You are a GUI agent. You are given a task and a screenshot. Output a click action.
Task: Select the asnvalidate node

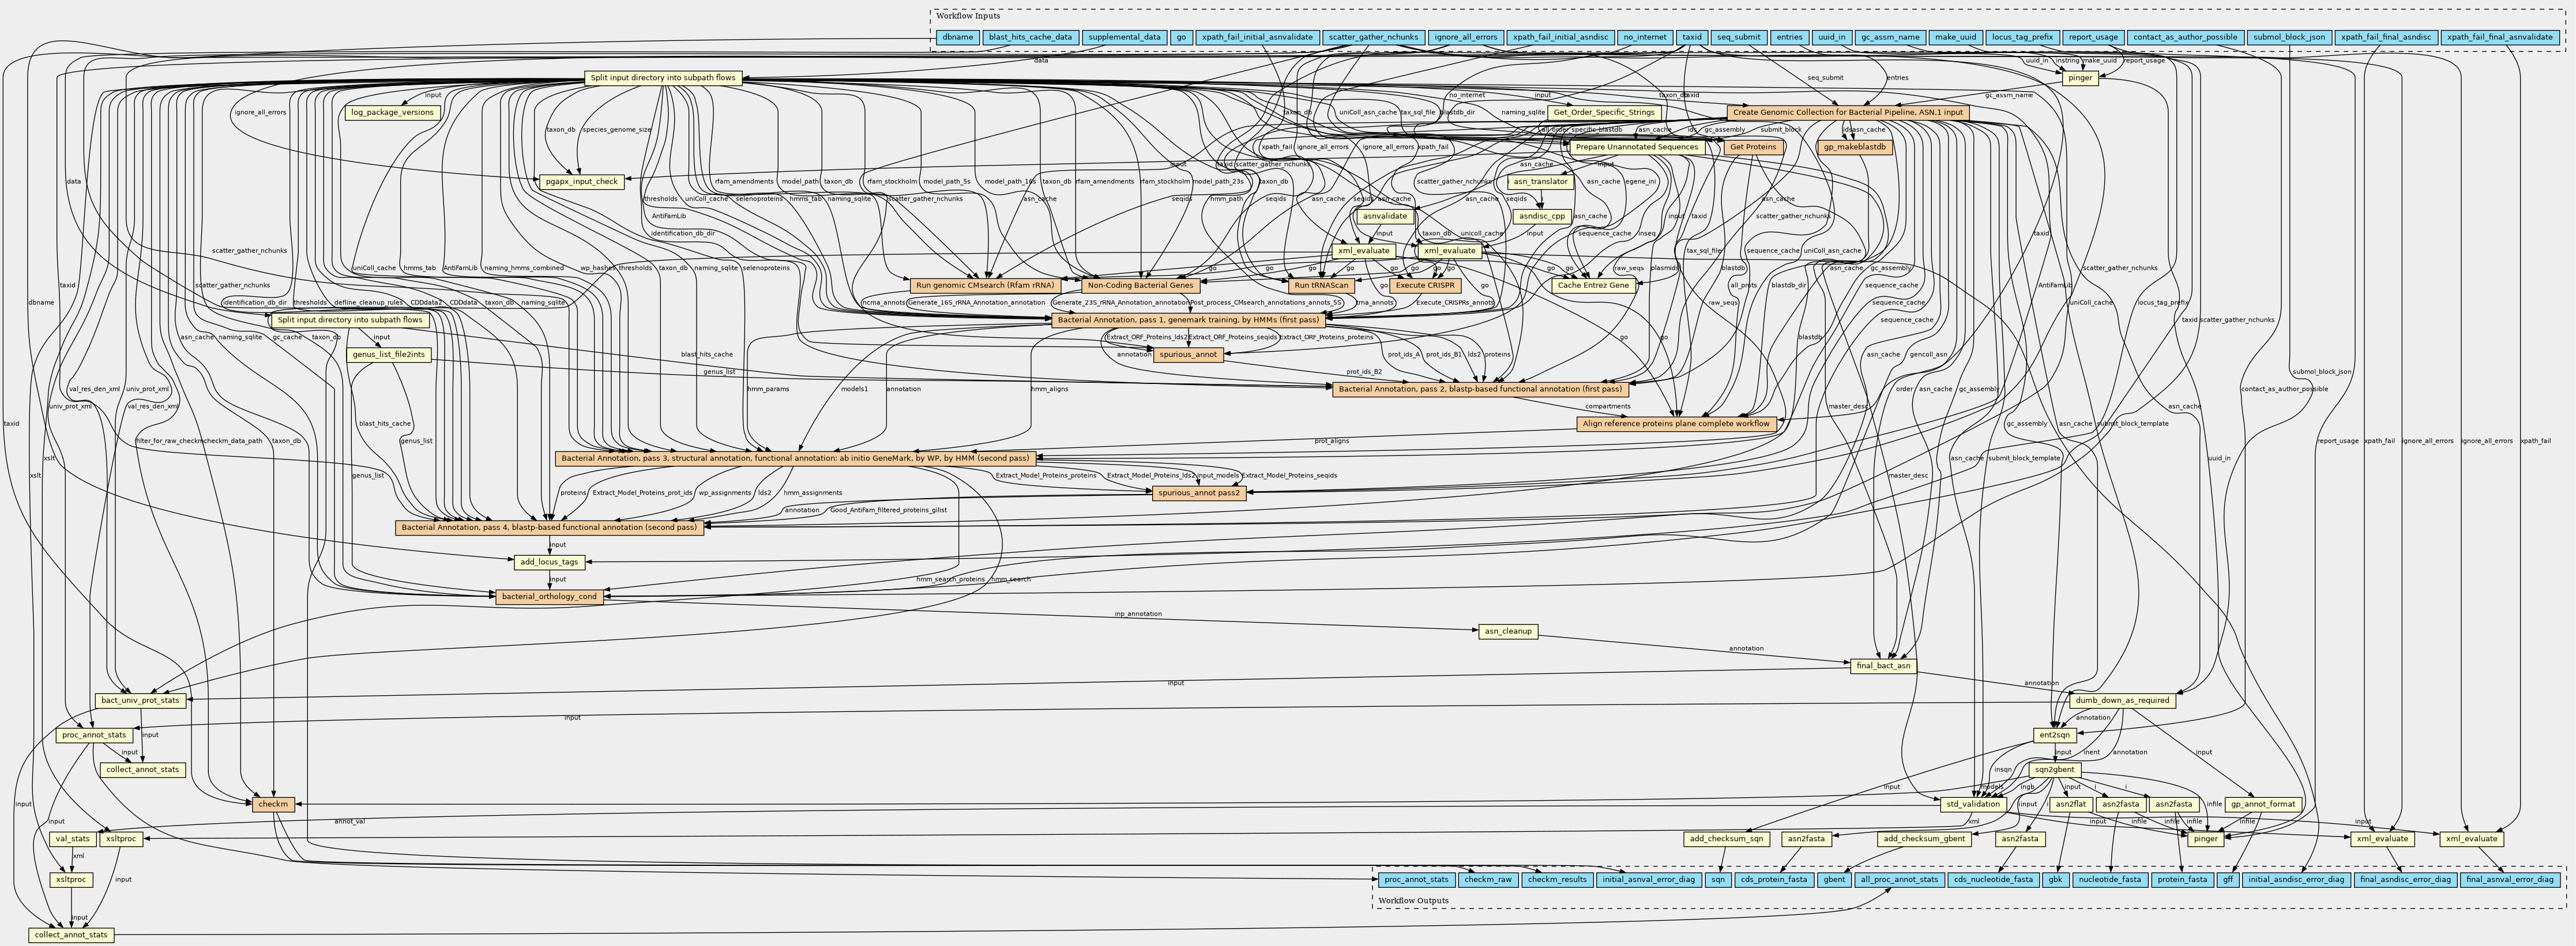[1385, 216]
